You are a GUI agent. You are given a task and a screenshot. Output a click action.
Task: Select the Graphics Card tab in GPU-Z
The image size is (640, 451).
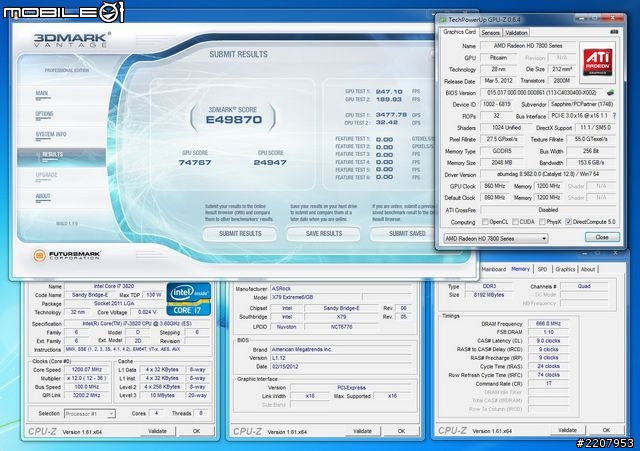tap(459, 32)
